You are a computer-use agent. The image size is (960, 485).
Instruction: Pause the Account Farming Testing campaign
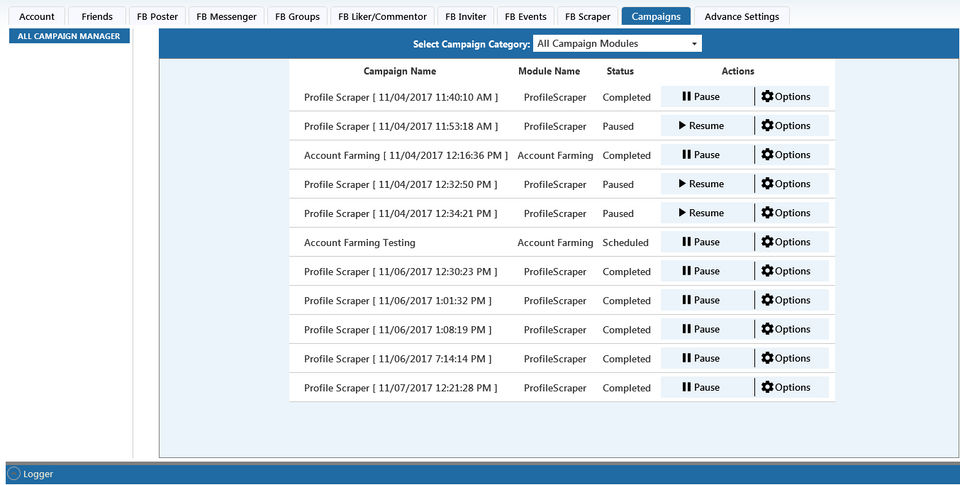pyautogui.click(x=707, y=242)
